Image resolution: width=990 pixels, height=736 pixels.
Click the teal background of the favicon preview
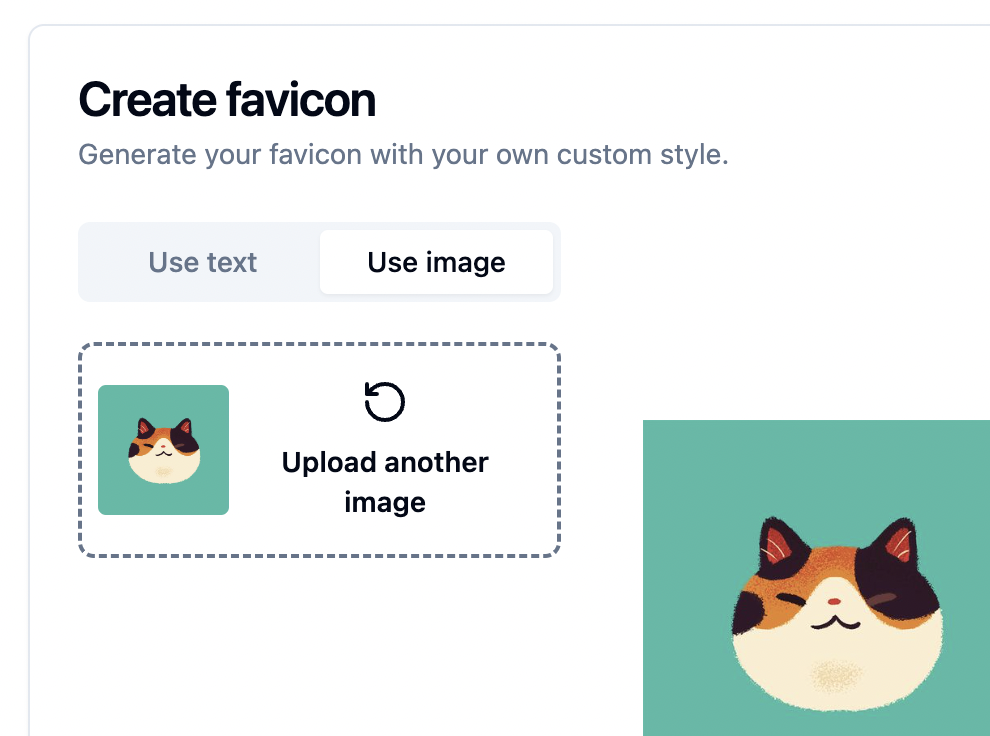coord(690,470)
